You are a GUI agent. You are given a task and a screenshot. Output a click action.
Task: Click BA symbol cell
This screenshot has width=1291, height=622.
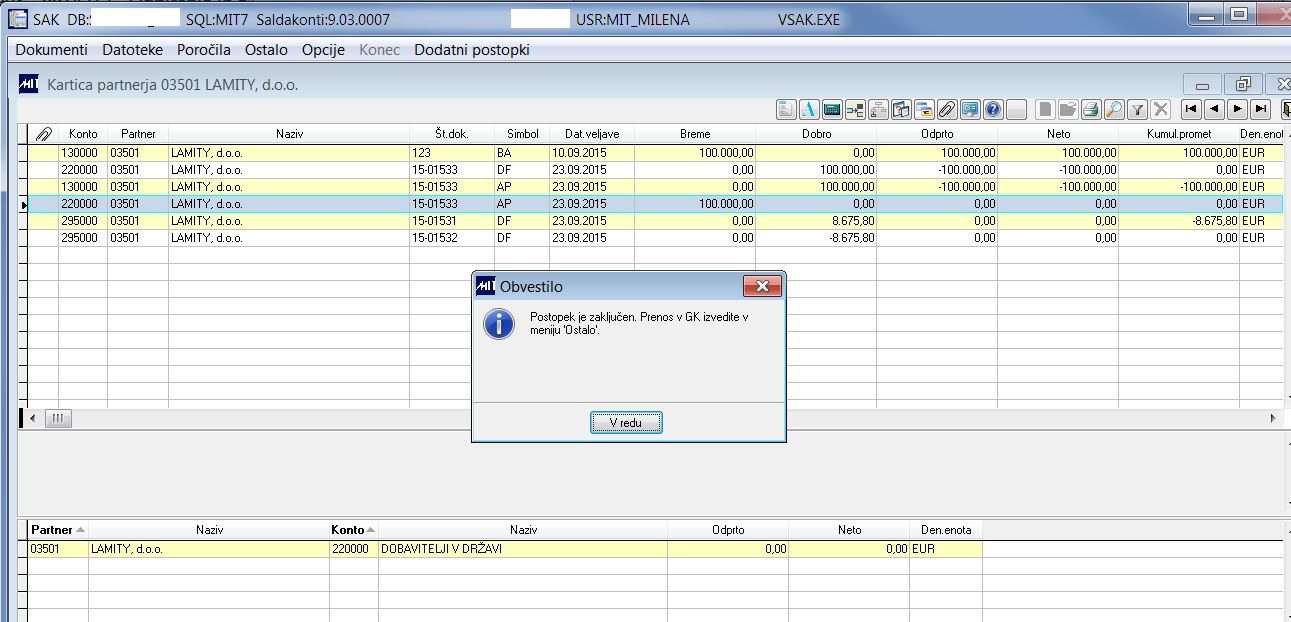[522, 153]
